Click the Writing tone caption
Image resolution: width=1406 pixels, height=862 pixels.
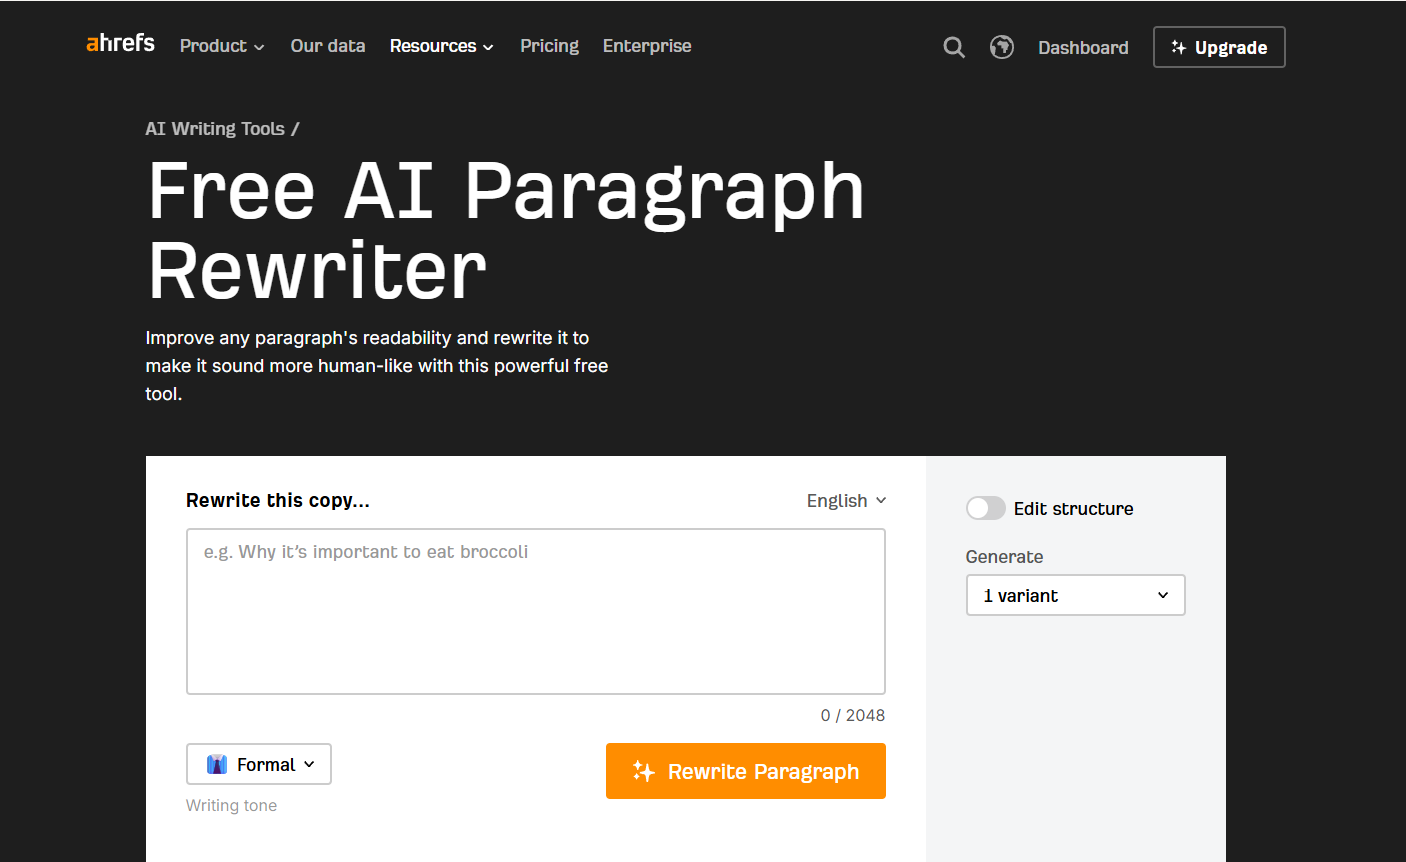pyautogui.click(x=232, y=806)
